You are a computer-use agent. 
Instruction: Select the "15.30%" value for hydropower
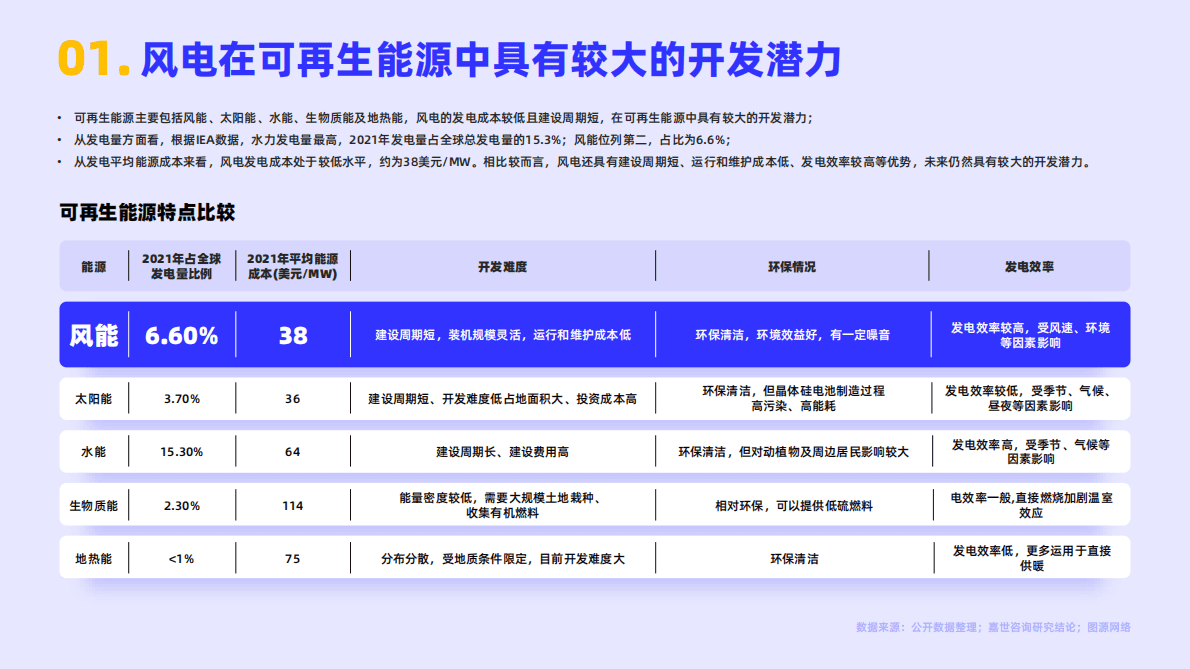click(181, 451)
